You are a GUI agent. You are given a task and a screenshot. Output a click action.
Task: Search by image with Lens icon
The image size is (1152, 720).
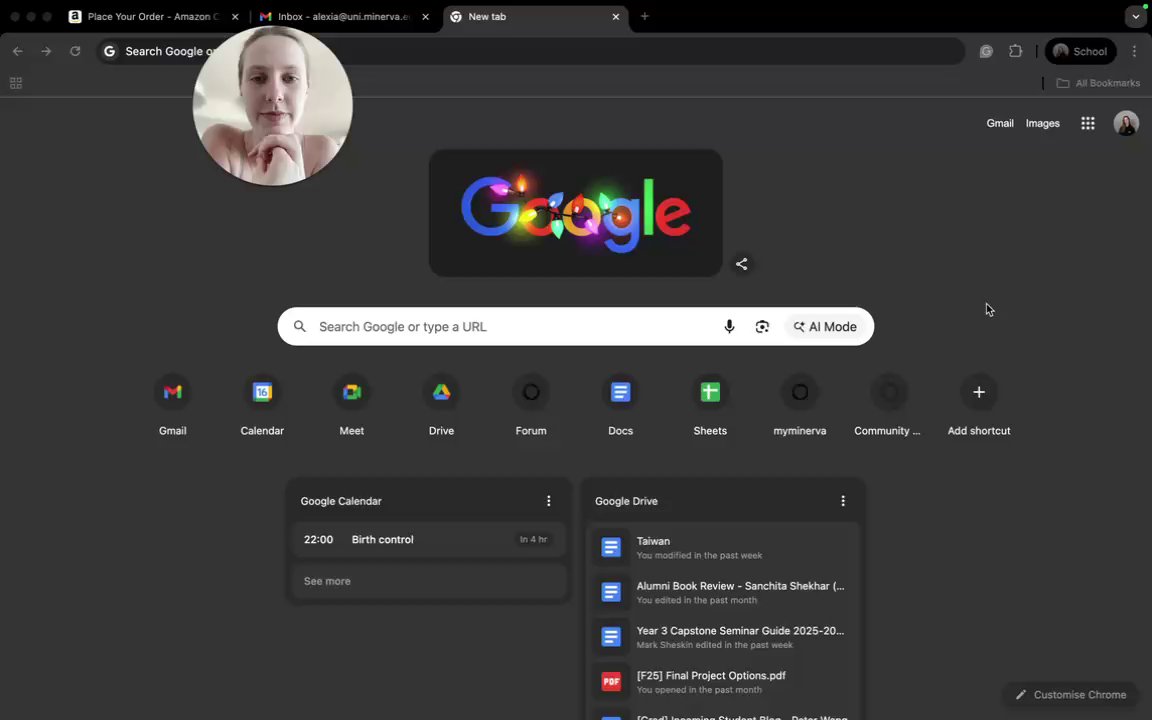762,327
